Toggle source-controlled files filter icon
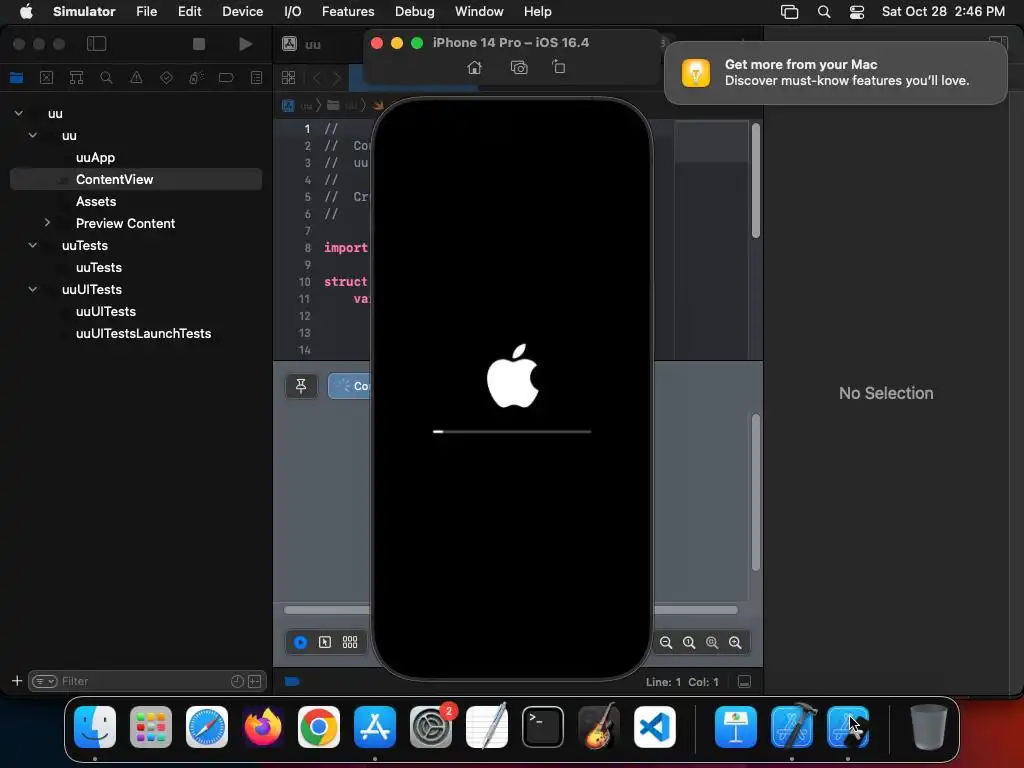The height and width of the screenshot is (768, 1024). tap(255, 681)
